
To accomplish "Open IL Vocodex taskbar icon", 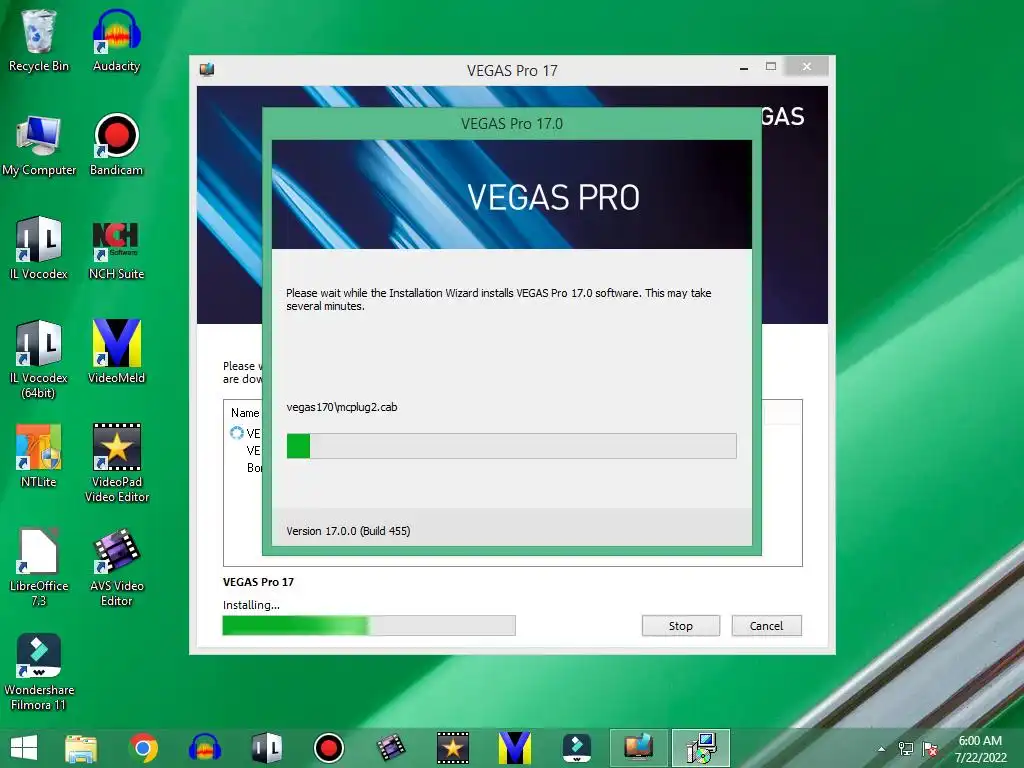I will tap(266, 748).
